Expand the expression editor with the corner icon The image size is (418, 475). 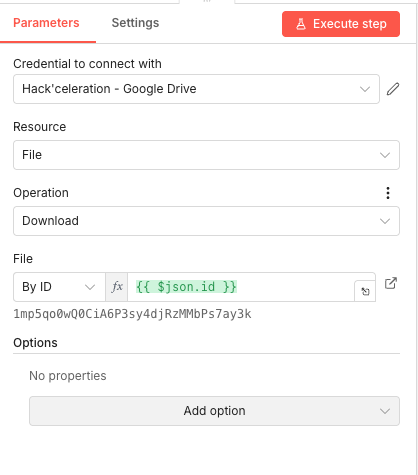[365, 291]
